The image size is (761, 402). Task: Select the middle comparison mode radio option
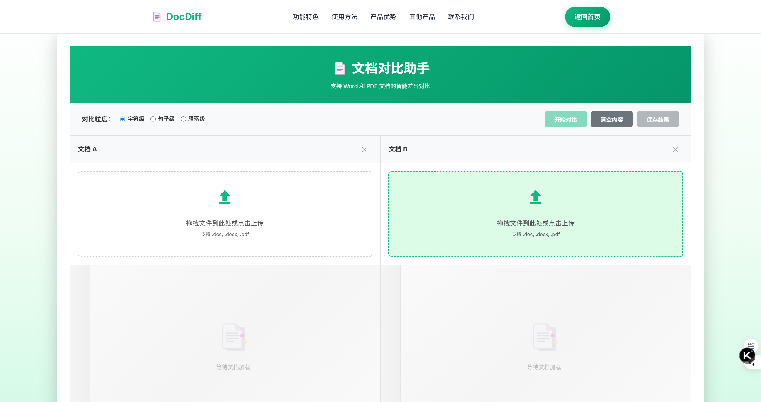[x=153, y=118]
